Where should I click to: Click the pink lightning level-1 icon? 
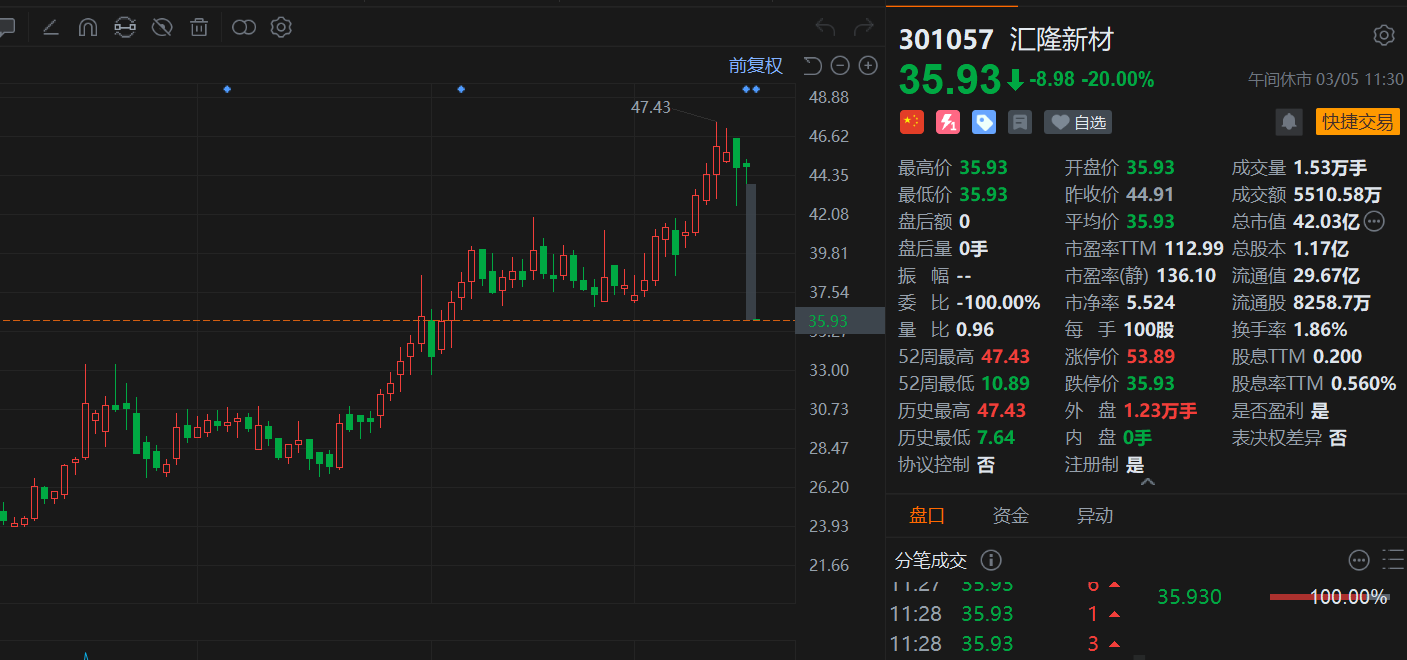(x=948, y=122)
